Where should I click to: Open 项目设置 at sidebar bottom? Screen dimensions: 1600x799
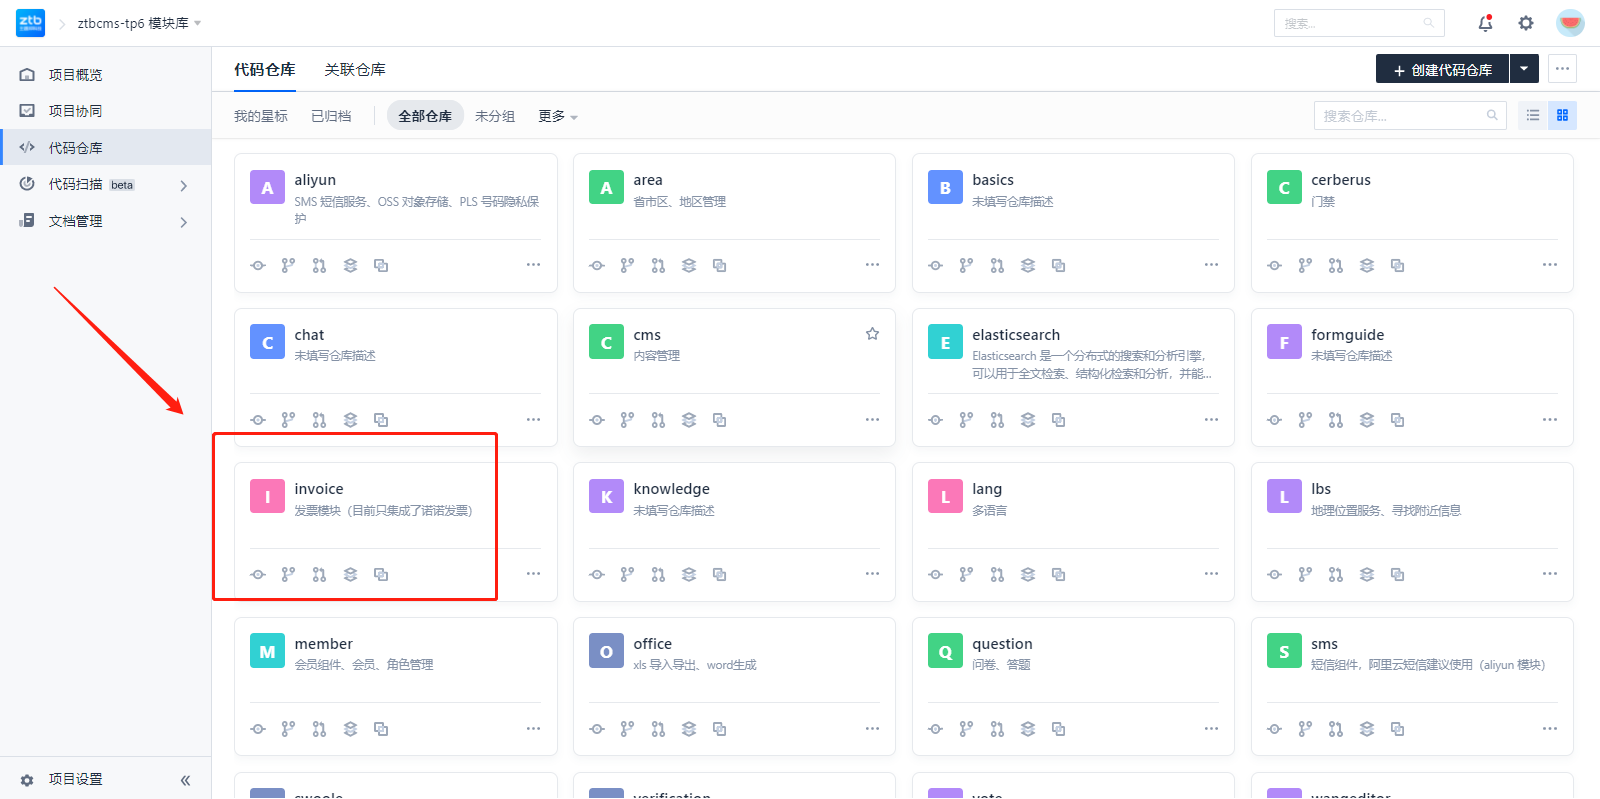75,780
